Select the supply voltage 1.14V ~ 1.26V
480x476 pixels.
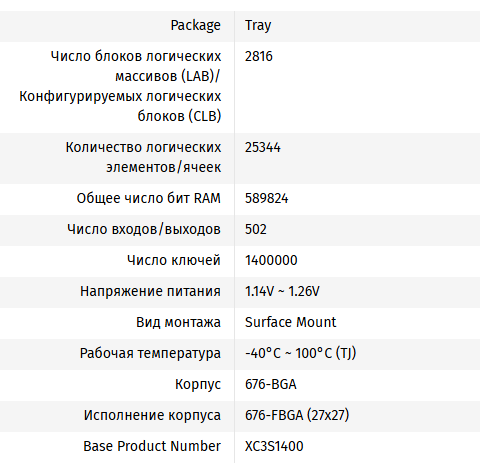282,291
